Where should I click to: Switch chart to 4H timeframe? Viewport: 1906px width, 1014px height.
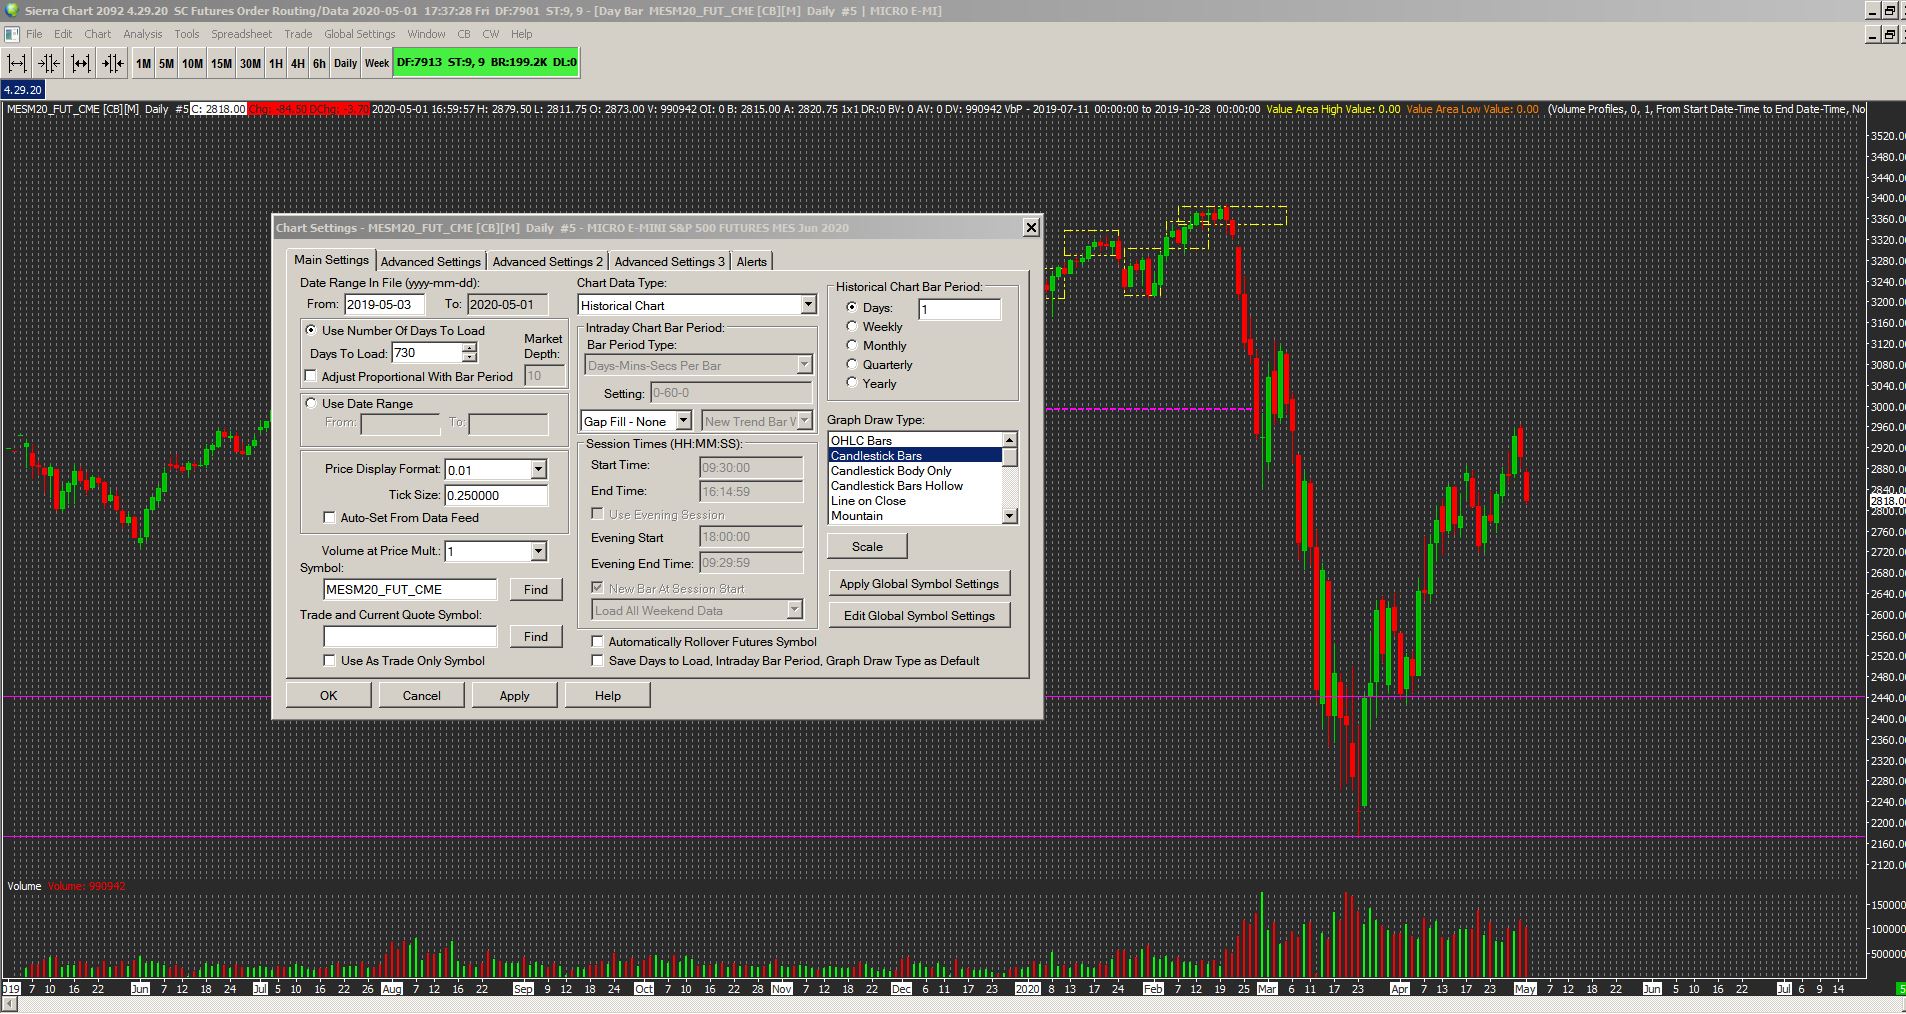tap(297, 63)
